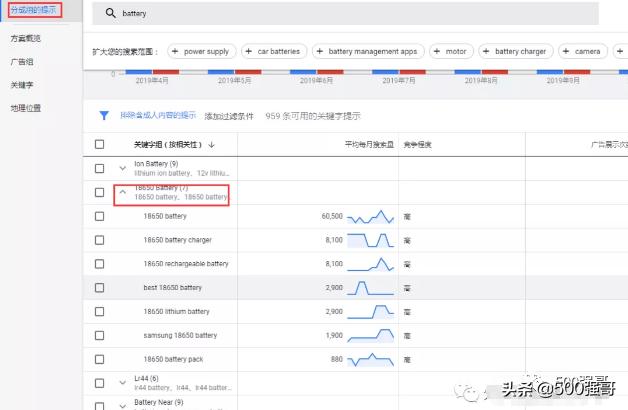
Task: Select checkbox for 18650 lithium battery
Action: [x=99, y=312]
